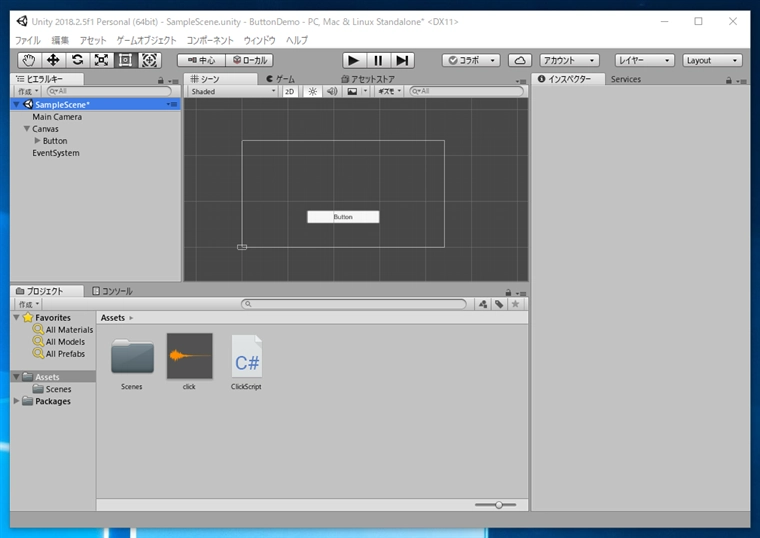Viewport: 760px width, 538px height.
Task: Expand the Button object in hierarchy
Action: [x=38, y=141]
